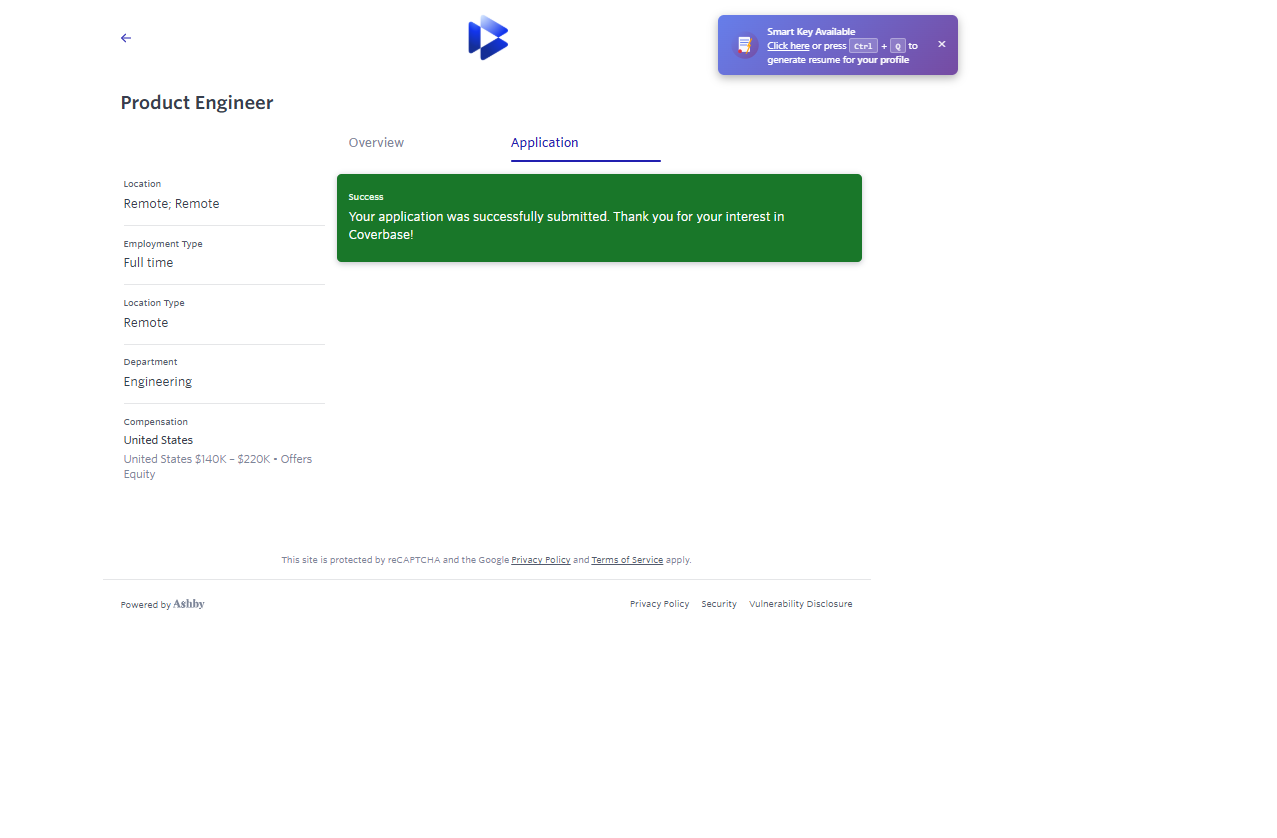Image resolution: width=1277 pixels, height=838 pixels.
Task: Click the Smart Key resume icon
Action: coord(744,45)
